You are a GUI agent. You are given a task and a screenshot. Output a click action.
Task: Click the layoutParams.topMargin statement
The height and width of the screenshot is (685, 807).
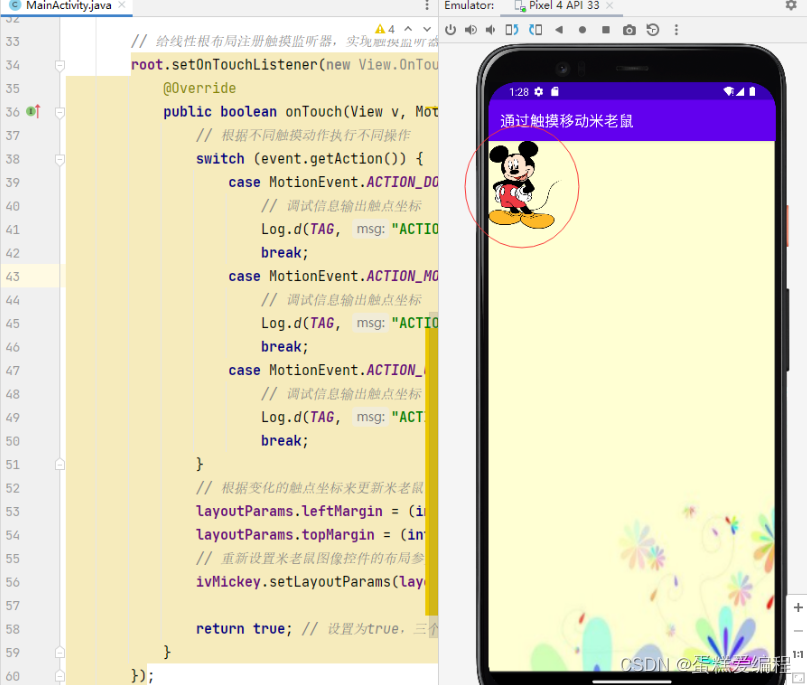pyautogui.click(x=310, y=535)
